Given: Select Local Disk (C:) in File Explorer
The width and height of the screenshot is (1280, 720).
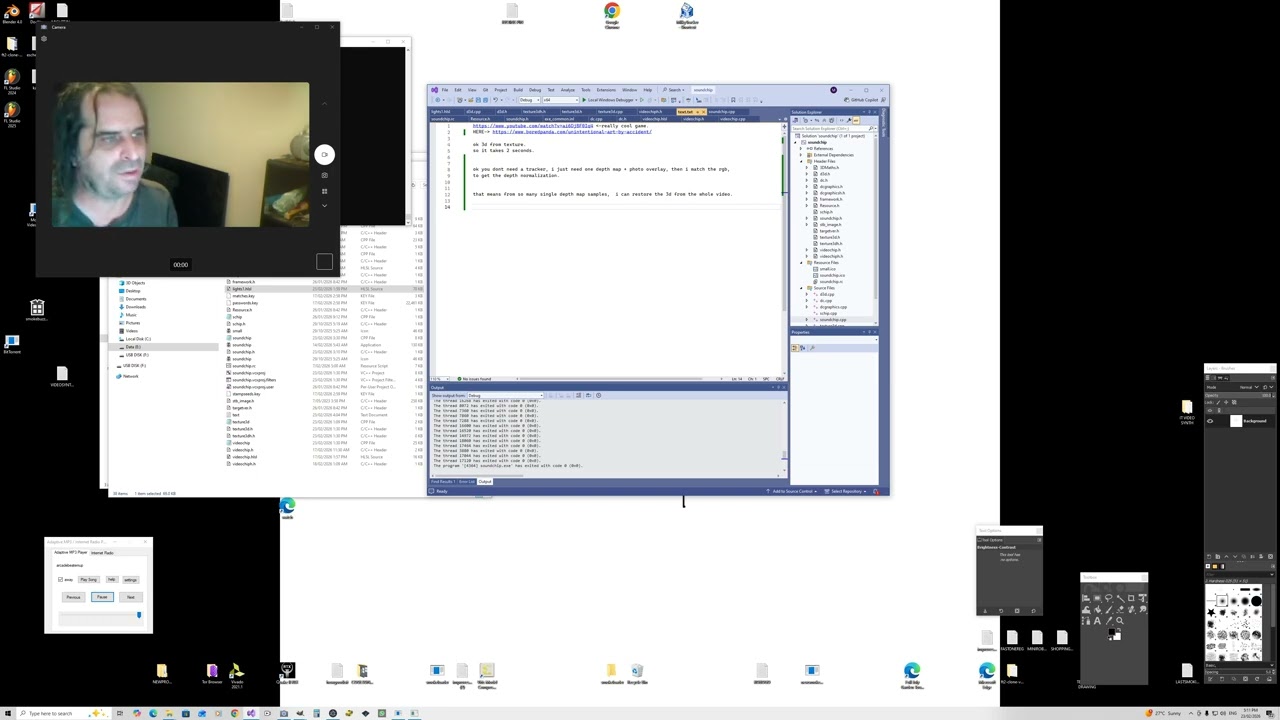Looking at the screenshot, I should point(138,339).
